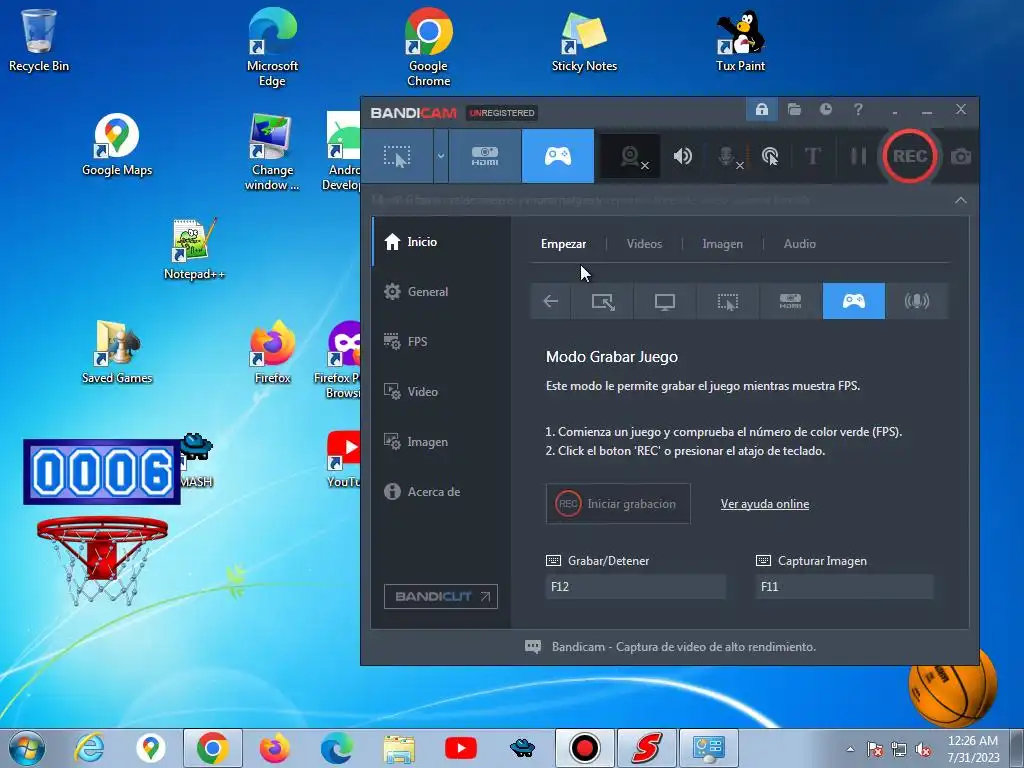Image resolution: width=1024 pixels, height=768 pixels.
Task: Click the muted volume tray icon
Action: click(x=923, y=749)
